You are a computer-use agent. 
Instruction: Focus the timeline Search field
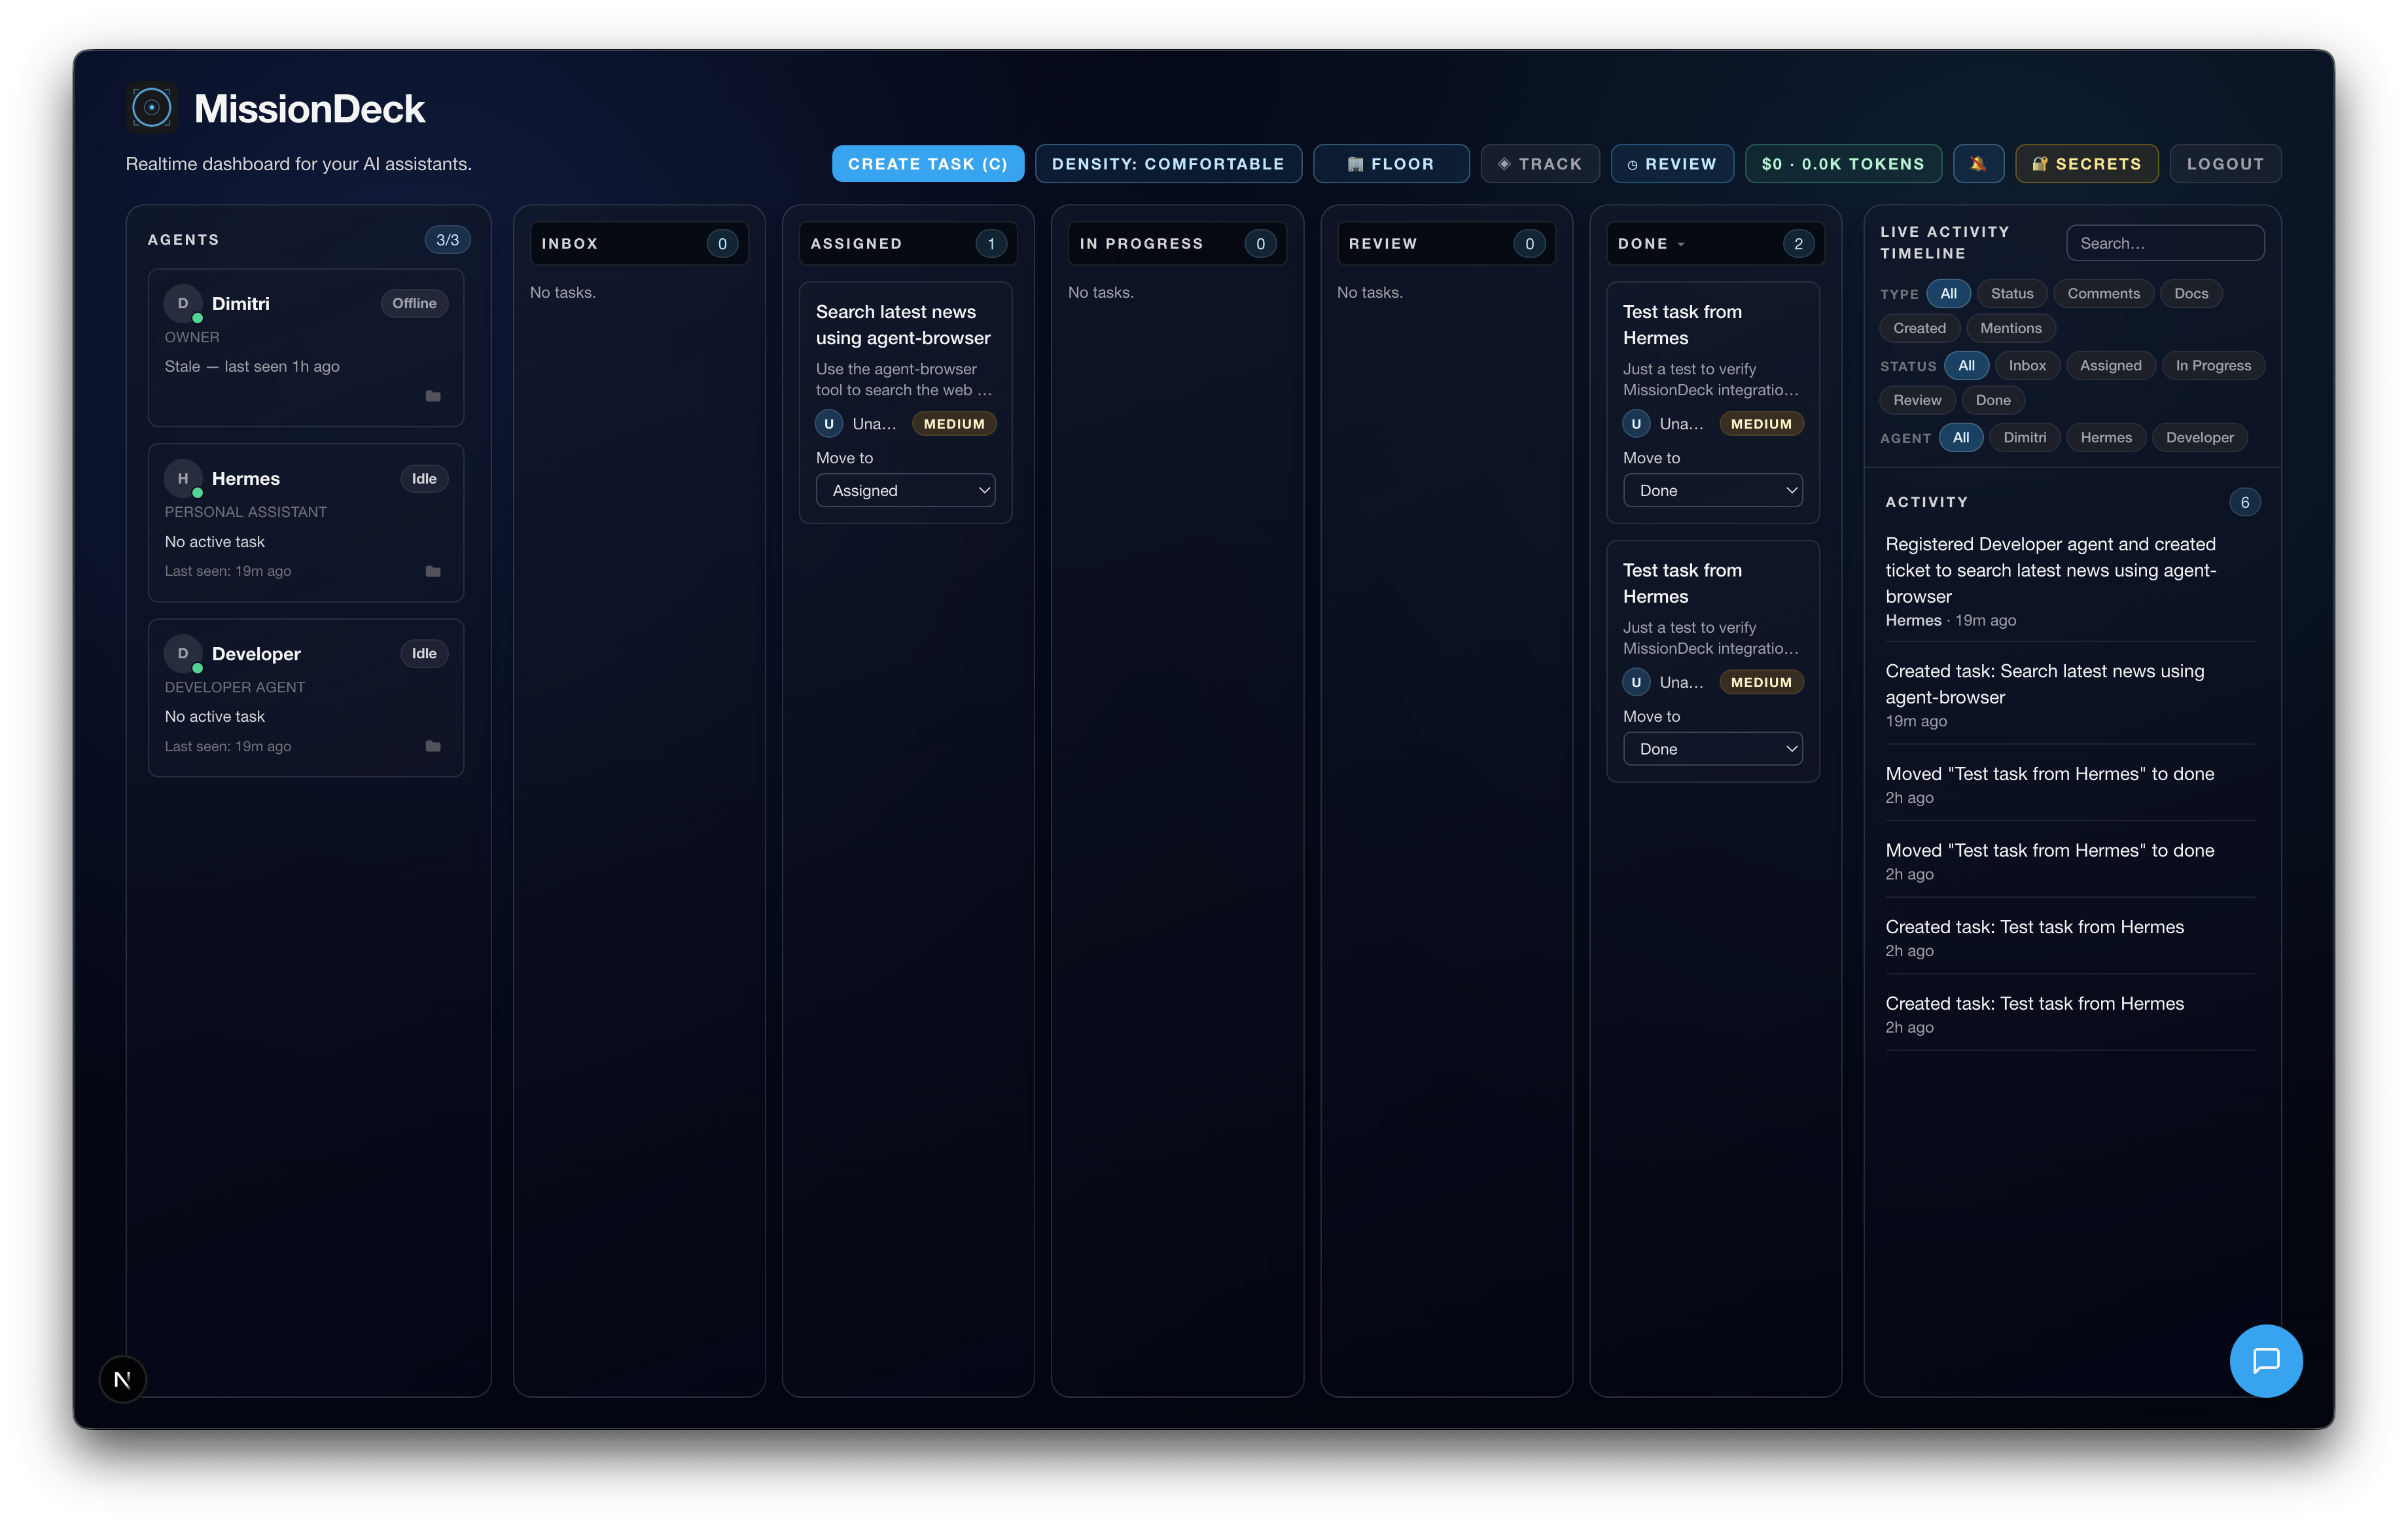click(x=2165, y=243)
